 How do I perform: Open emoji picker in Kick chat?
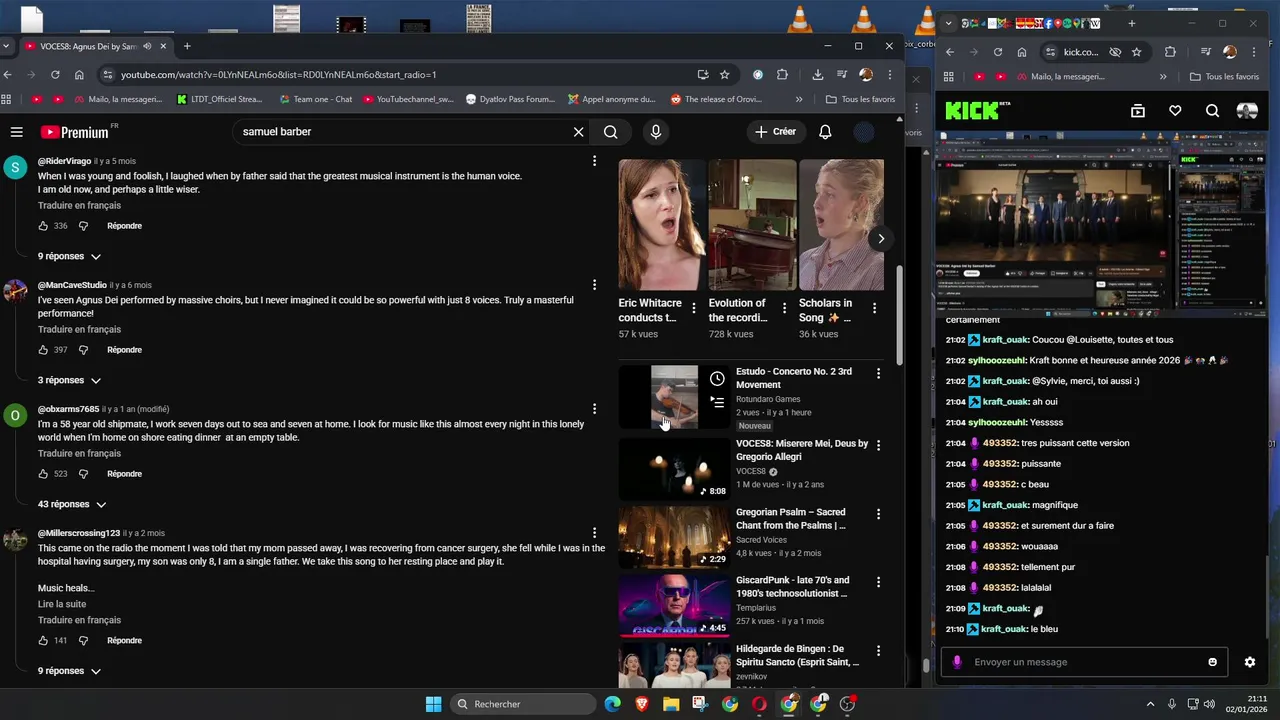(x=1213, y=662)
